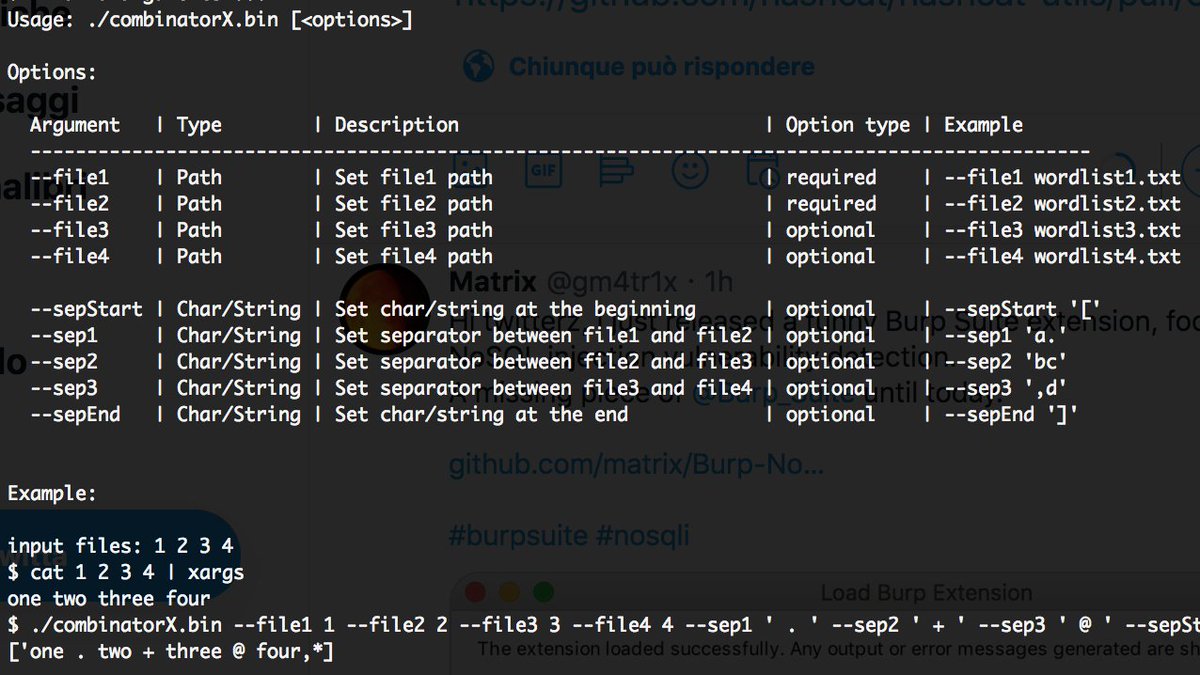
Task: Click the globe icon beside 'Chiunque può rispondere'
Action: coord(477,66)
